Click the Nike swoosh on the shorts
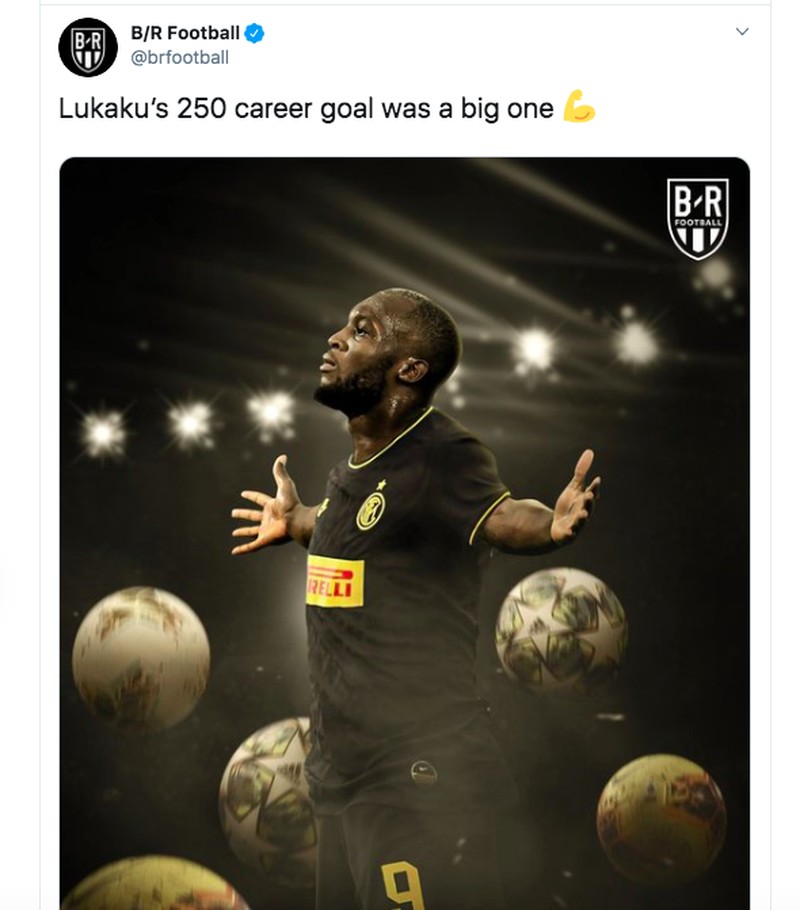Image resolution: width=800 pixels, height=910 pixels. [x=423, y=773]
